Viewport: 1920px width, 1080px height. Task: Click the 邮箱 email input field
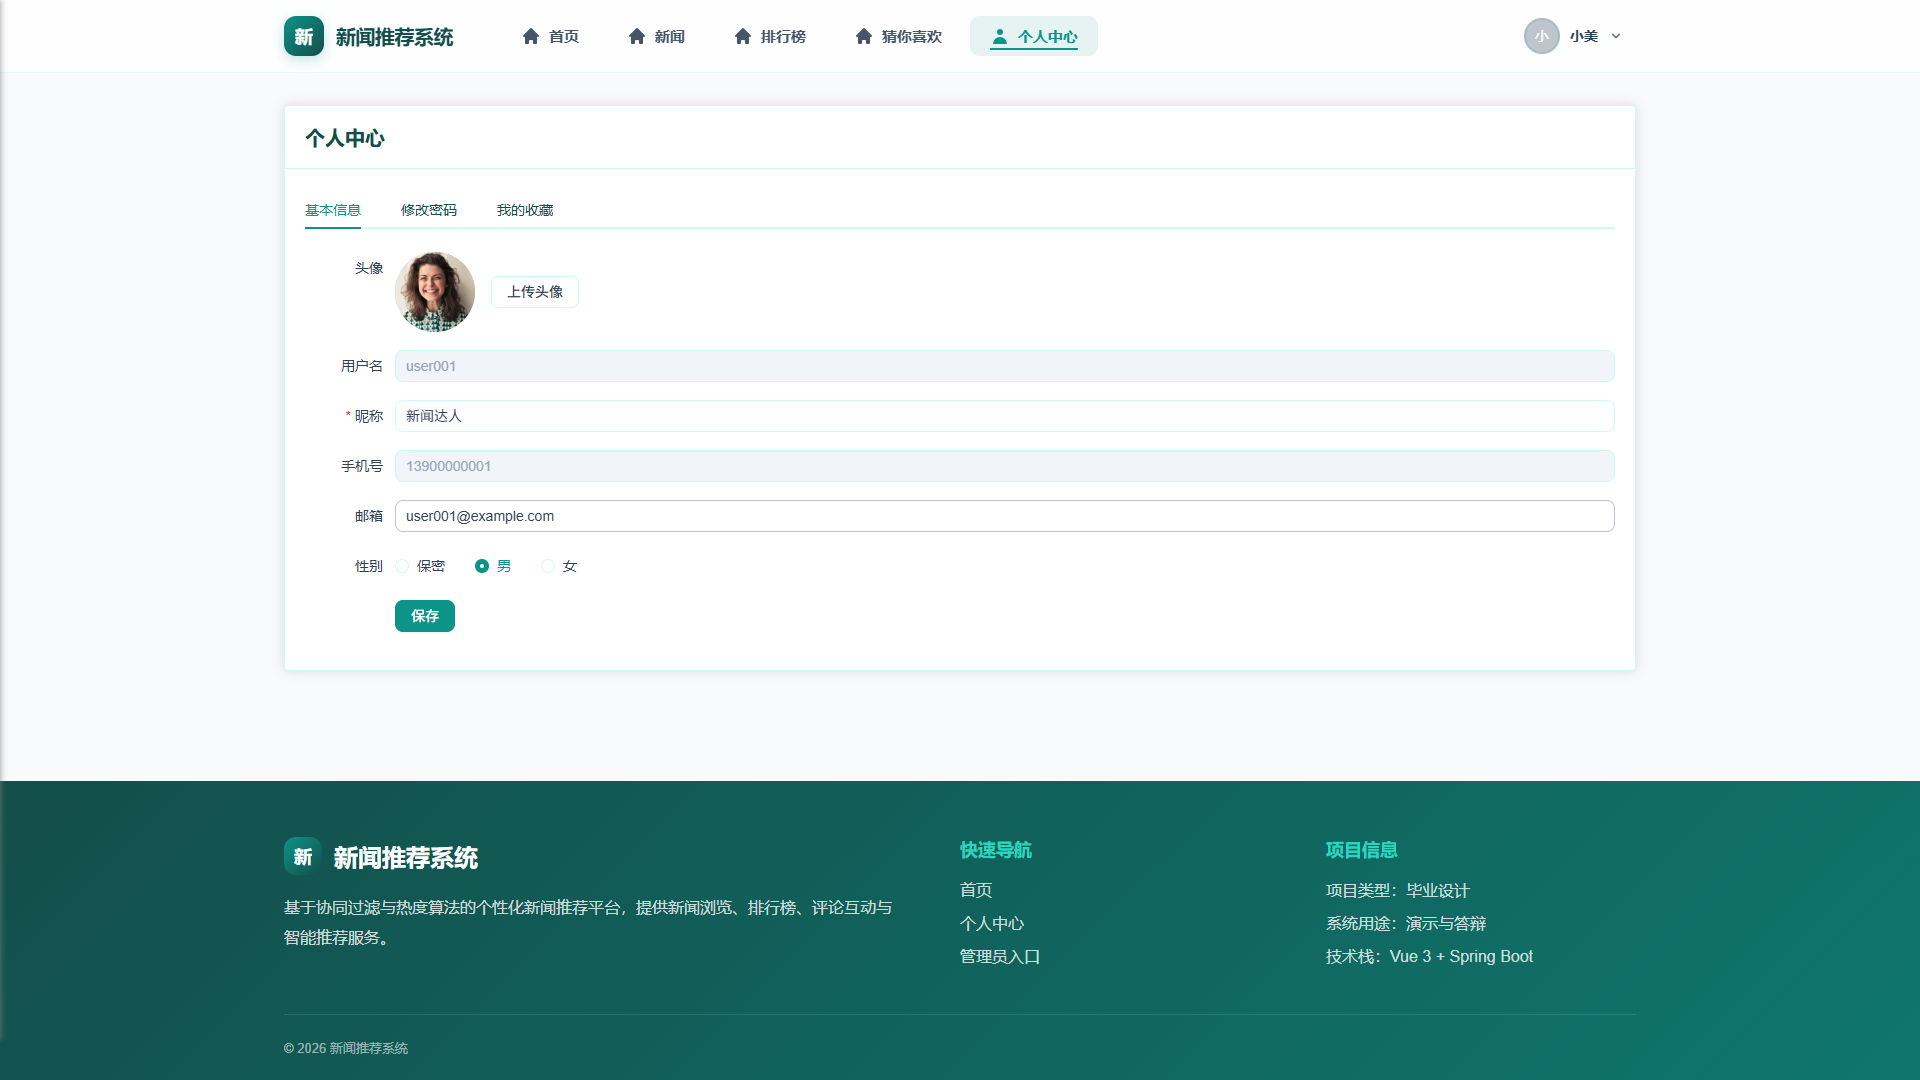coord(1004,516)
